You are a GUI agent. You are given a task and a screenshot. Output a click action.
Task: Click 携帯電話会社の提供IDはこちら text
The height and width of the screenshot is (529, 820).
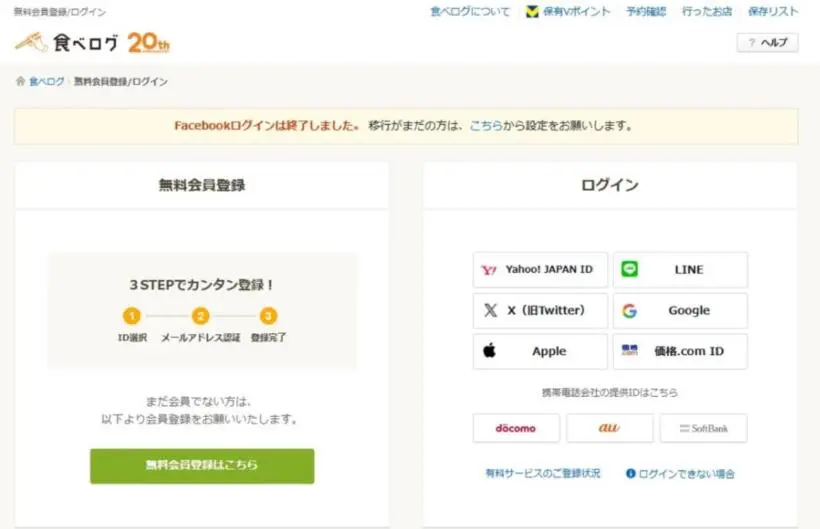click(610, 392)
